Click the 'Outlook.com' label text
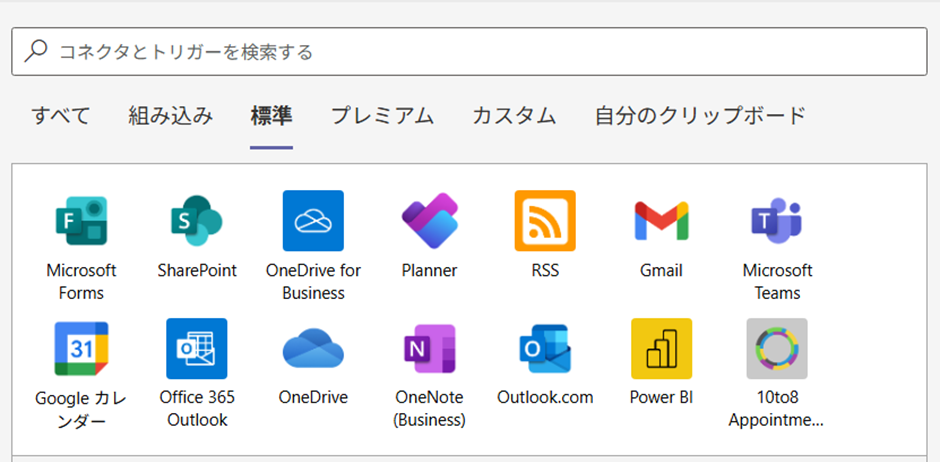 point(545,397)
